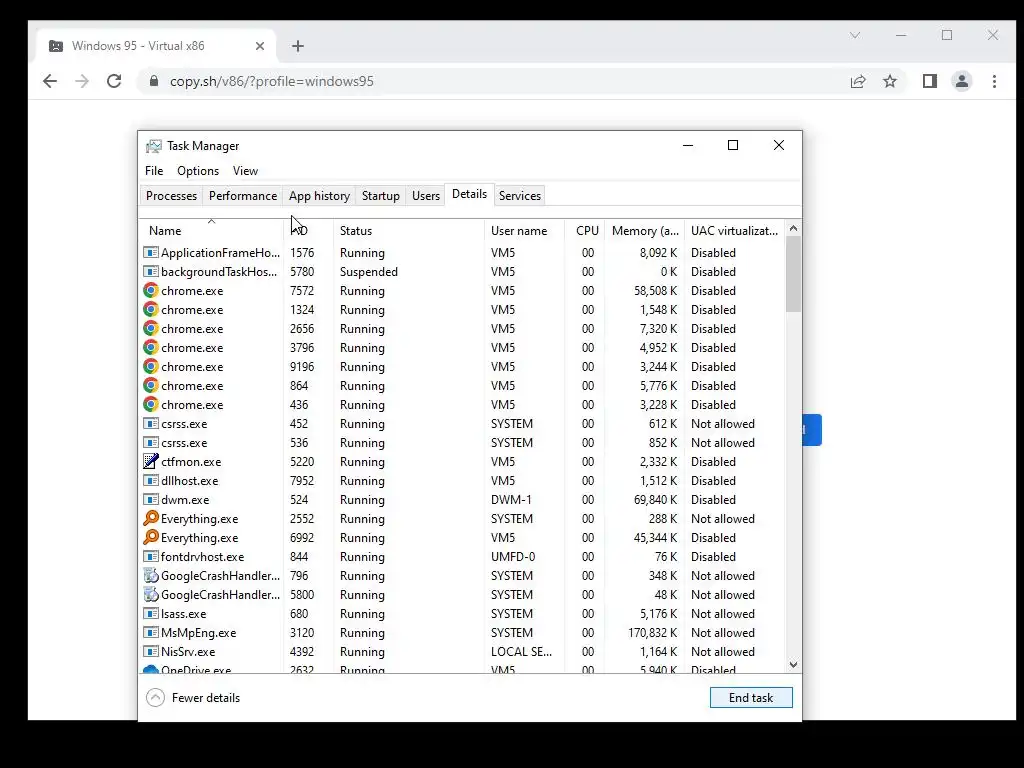The image size is (1024, 768).
Task: Click Everything.exe icon with PID 6992
Action: tap(151, 537)
